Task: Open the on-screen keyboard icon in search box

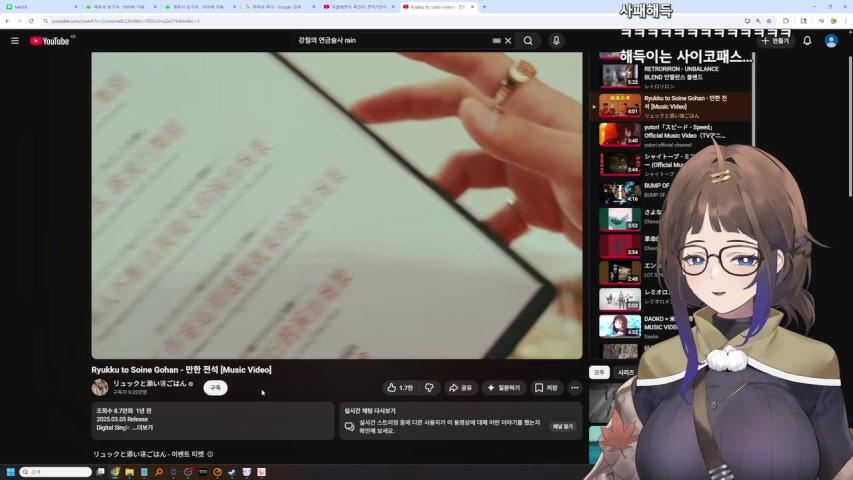Action: click(x=496, y=40)
